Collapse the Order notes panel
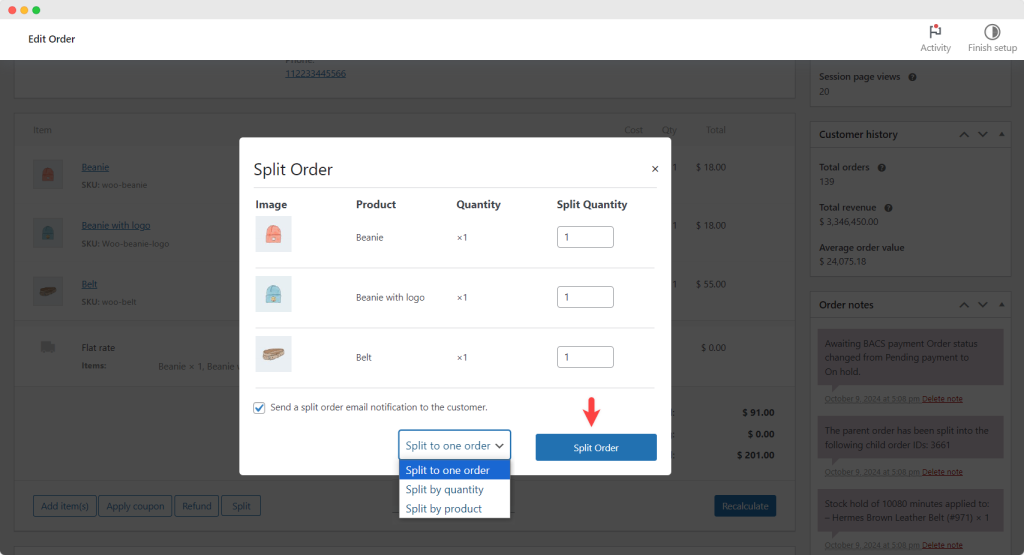This screenshot has width=1024, height=555. pyautogui.click(x=1002, y=305)
